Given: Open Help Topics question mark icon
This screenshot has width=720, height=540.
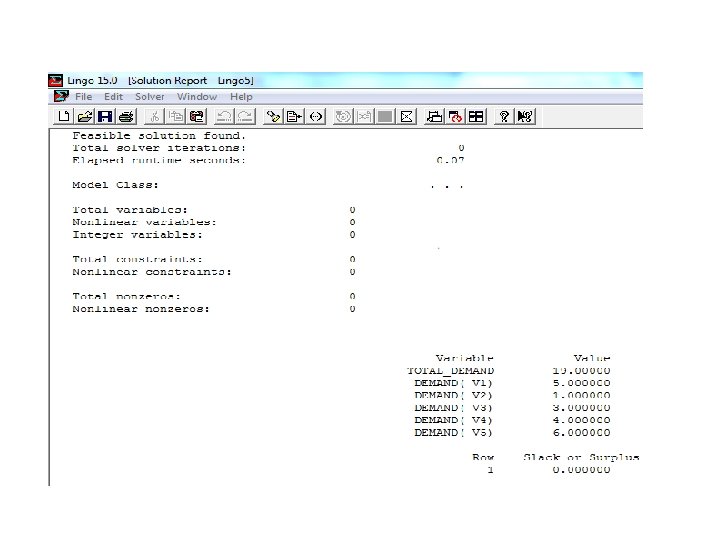Looking at the screenshot, I should click(504, 117).
